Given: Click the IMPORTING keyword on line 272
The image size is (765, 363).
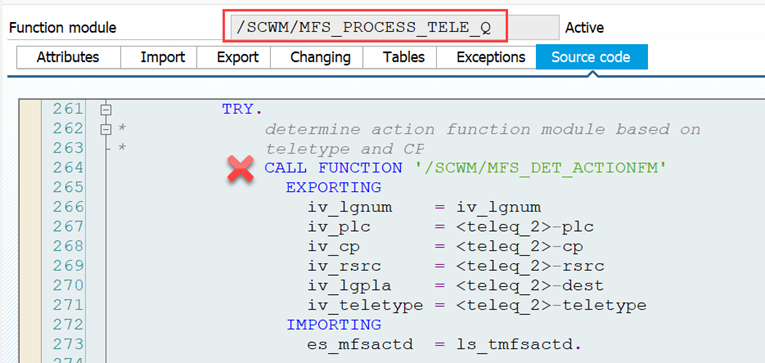Looking at the screenshot, I should 333,325.
